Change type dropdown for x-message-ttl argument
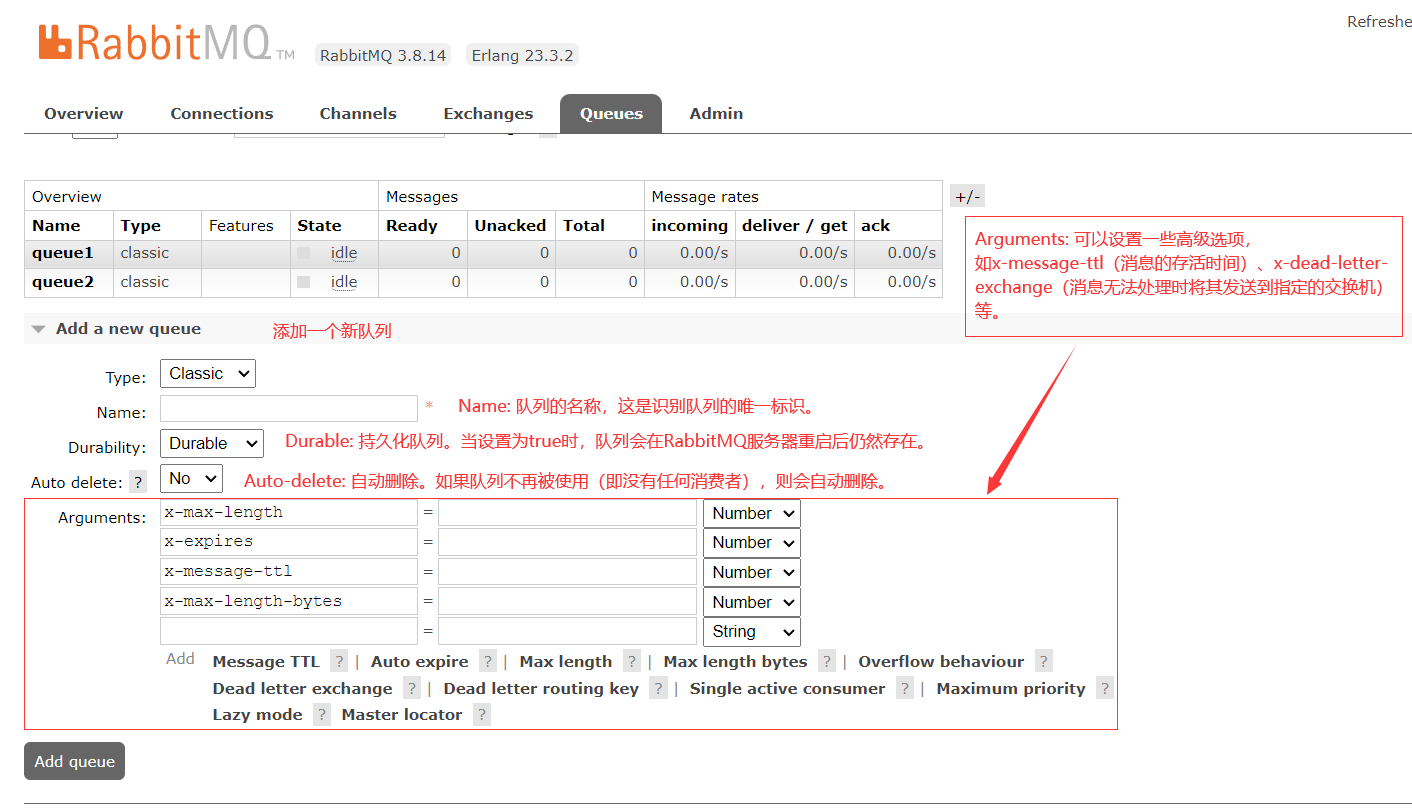The image size is (1412, 809). 752,573
